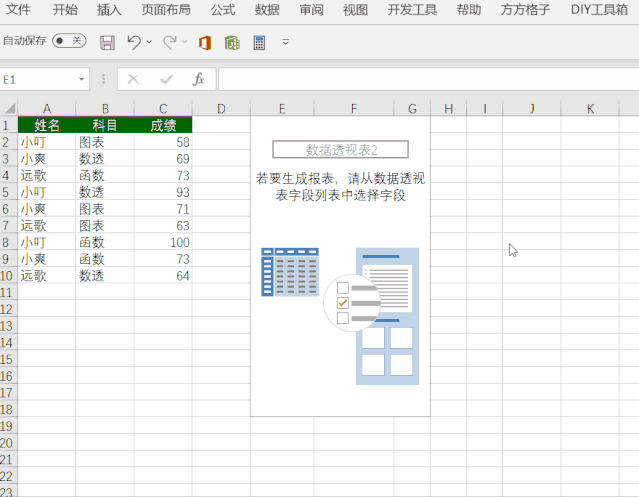This screenshot has width=639, height=497.
Task: Click the Select All triangle corner
Action: pos(10,109)
